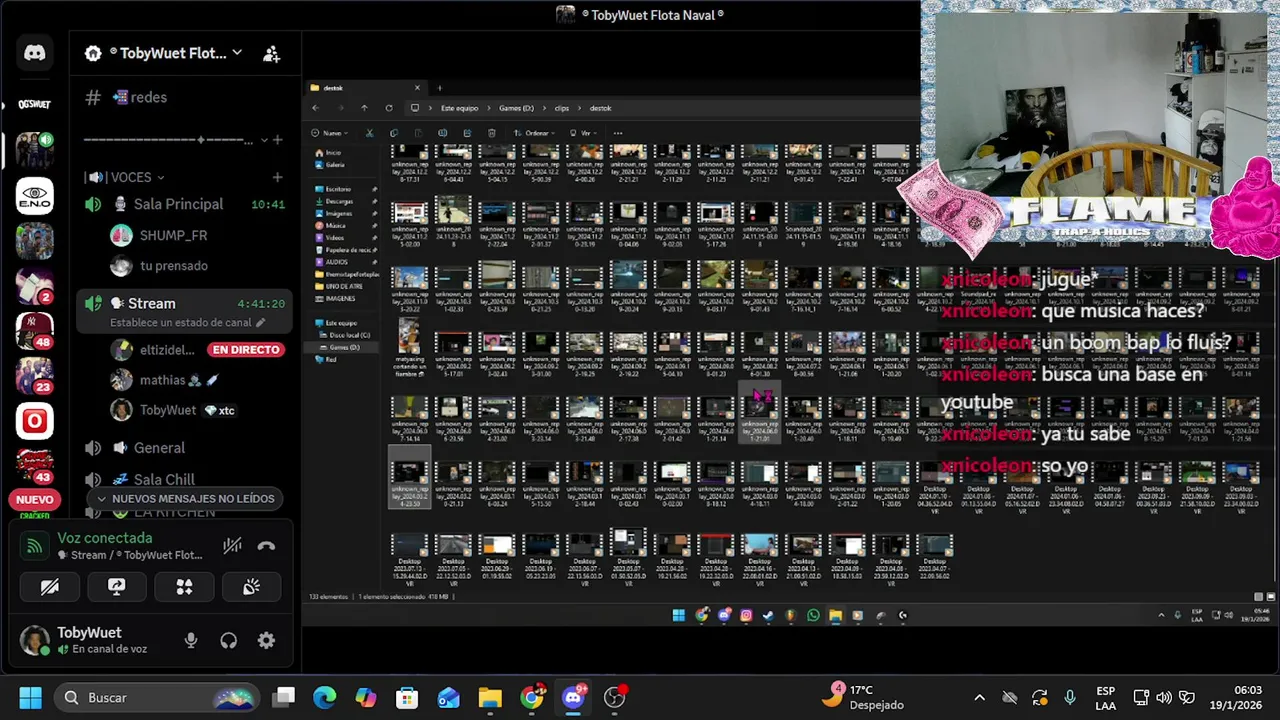Open TobyWuet profile avatar in user panel
The width and height of the screenshot is (1280, 720).
click(x=35, y=640)
